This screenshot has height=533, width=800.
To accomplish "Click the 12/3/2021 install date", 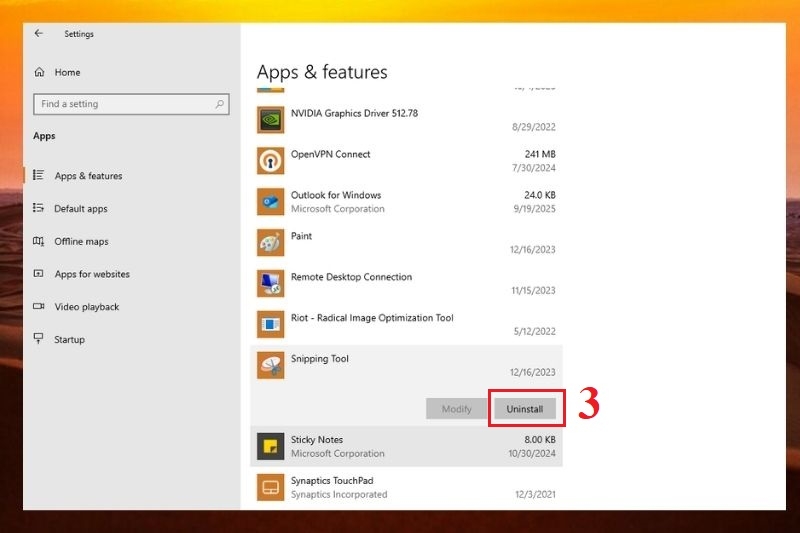I will (535, 494).
